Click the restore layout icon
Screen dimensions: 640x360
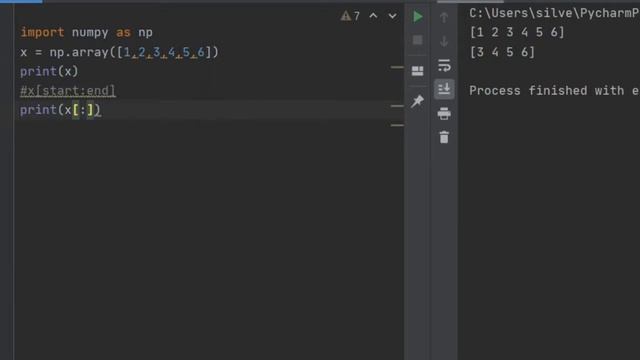point(418,71)
